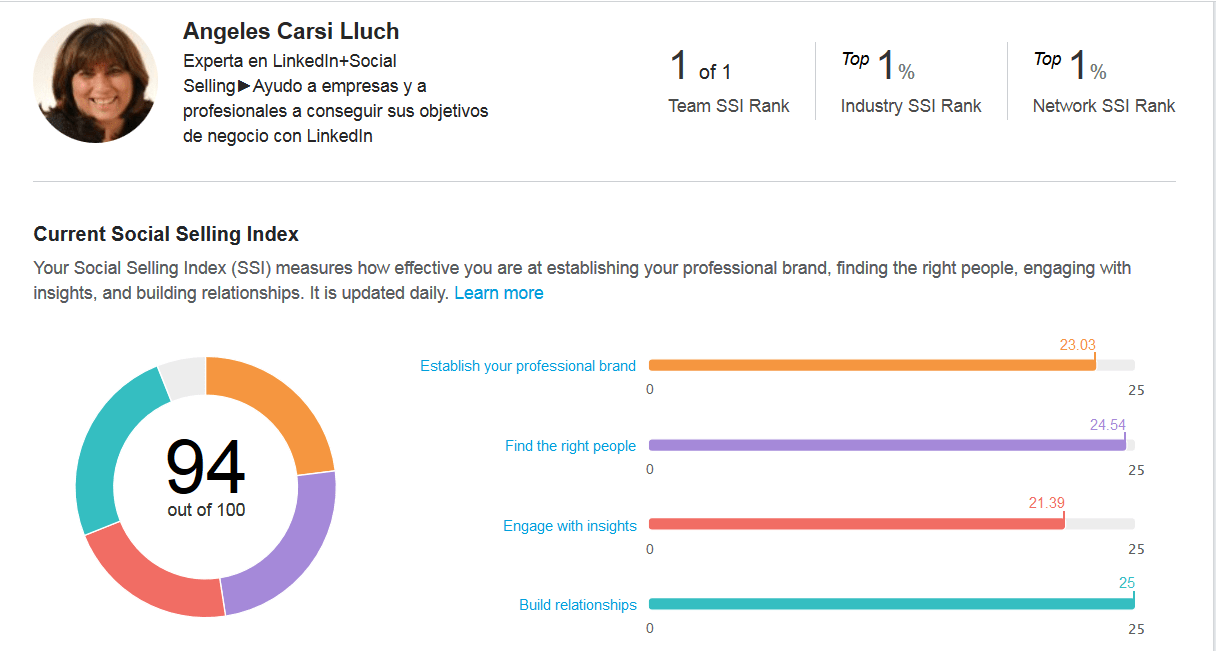Open the Learn more link

[498, 293]
